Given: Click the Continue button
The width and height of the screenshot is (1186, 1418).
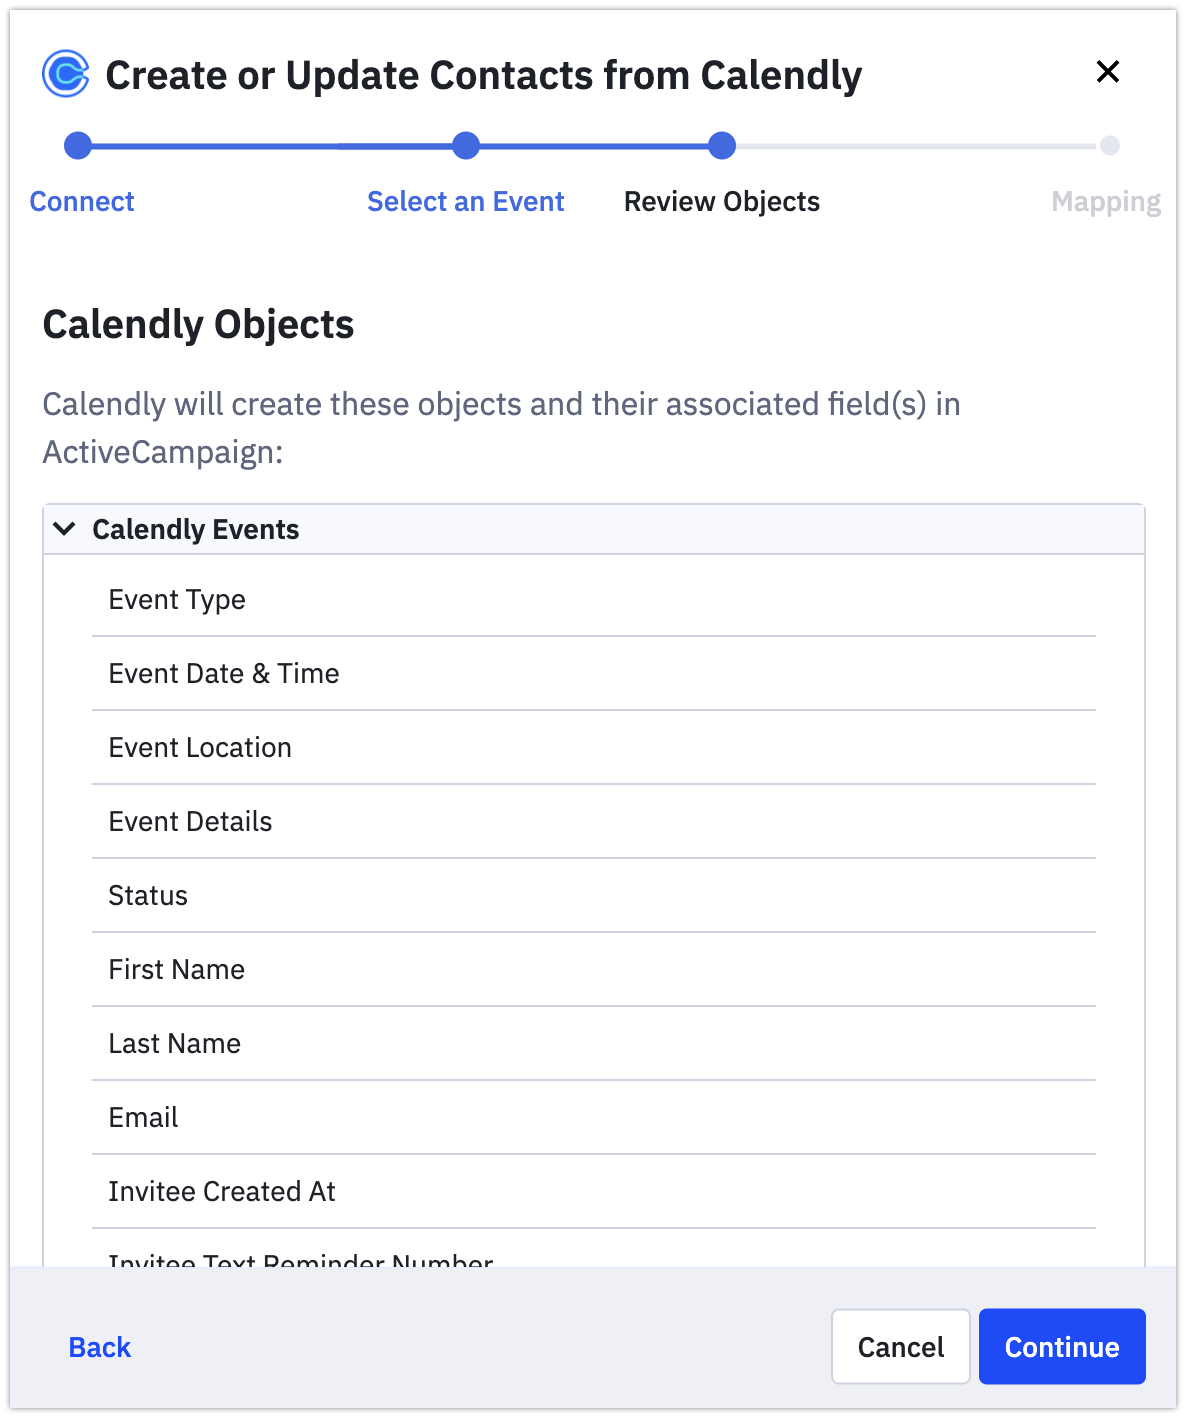Looking at the screenshot, I should (1062, 1347).
